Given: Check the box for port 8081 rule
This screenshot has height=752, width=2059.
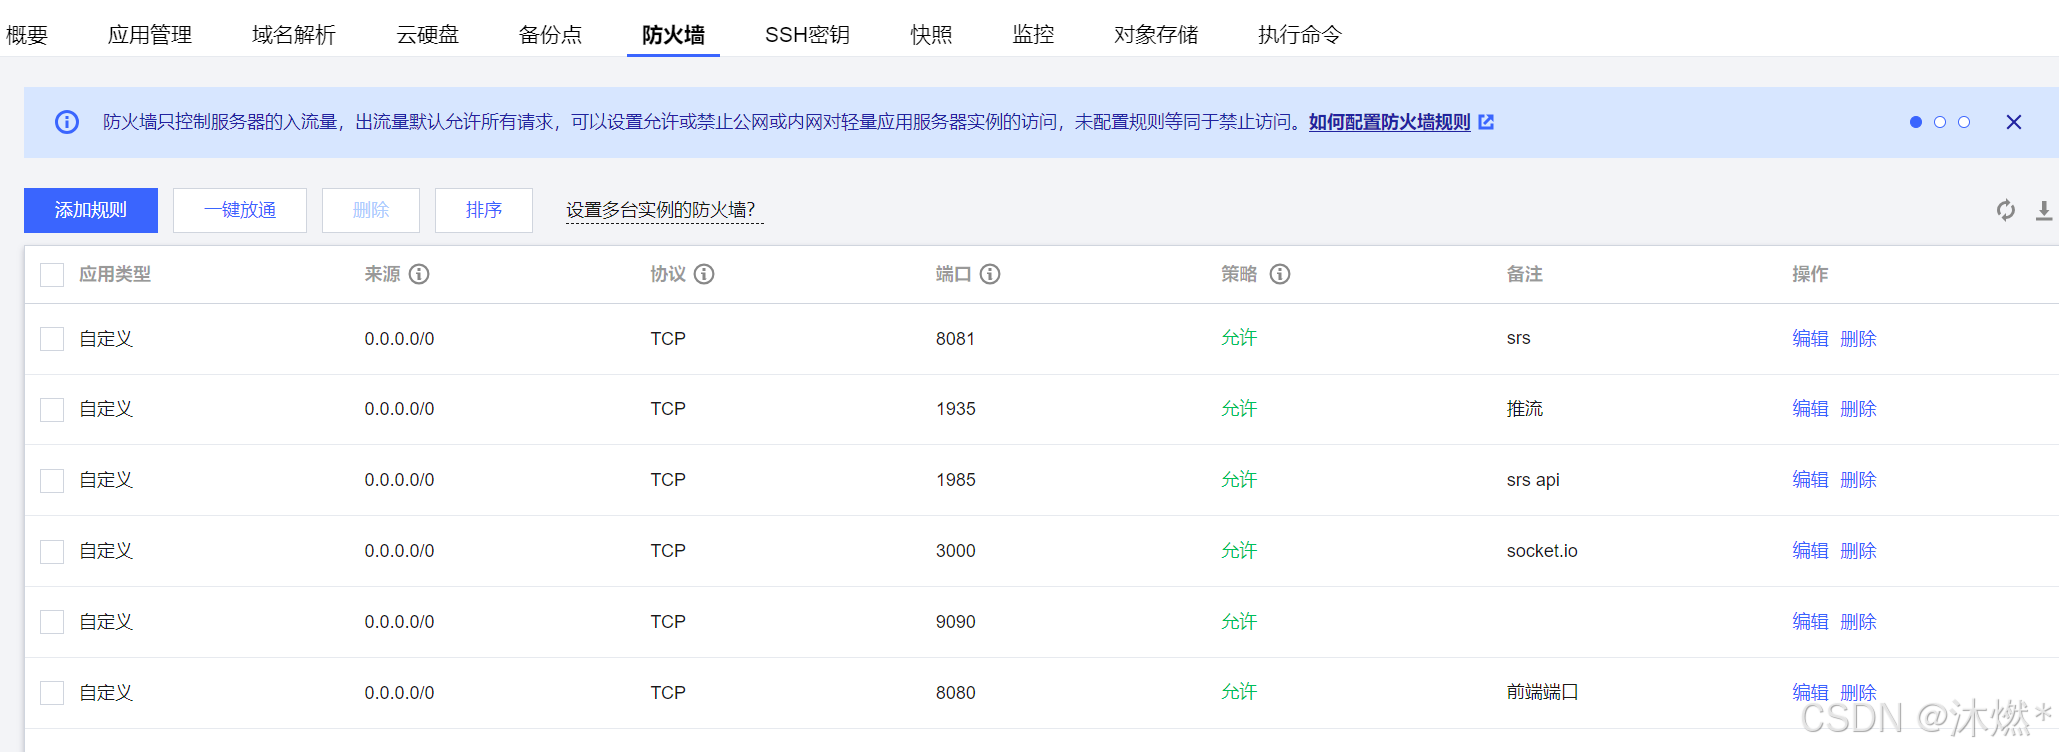Looking at the screenshot, I should [52, 339].
